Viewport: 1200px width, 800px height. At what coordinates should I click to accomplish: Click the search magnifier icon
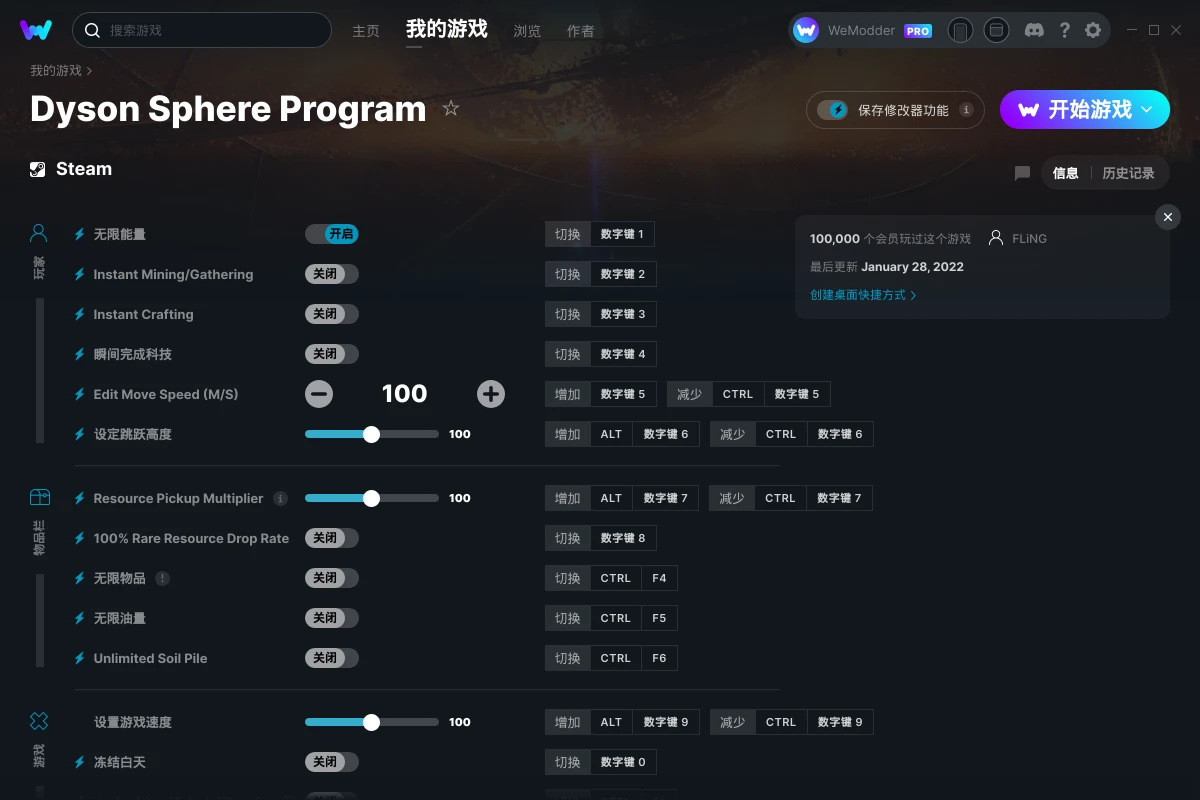point(92,30)
